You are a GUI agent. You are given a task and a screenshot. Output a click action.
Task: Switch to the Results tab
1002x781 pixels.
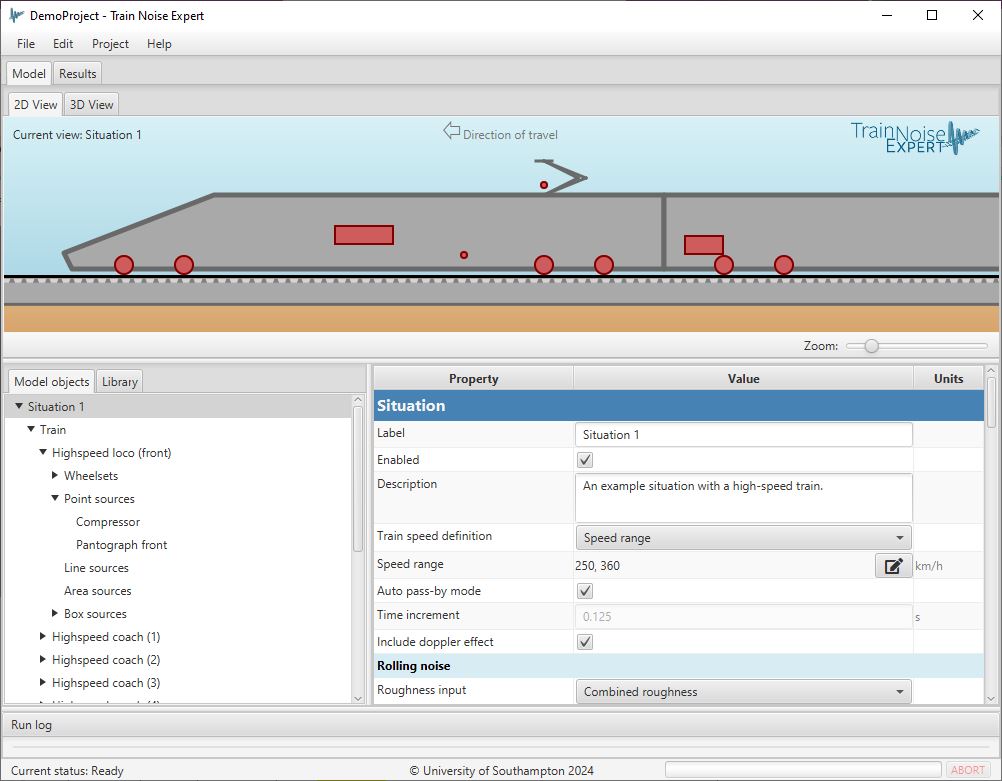pyautogui.click(x=77, y=73)
